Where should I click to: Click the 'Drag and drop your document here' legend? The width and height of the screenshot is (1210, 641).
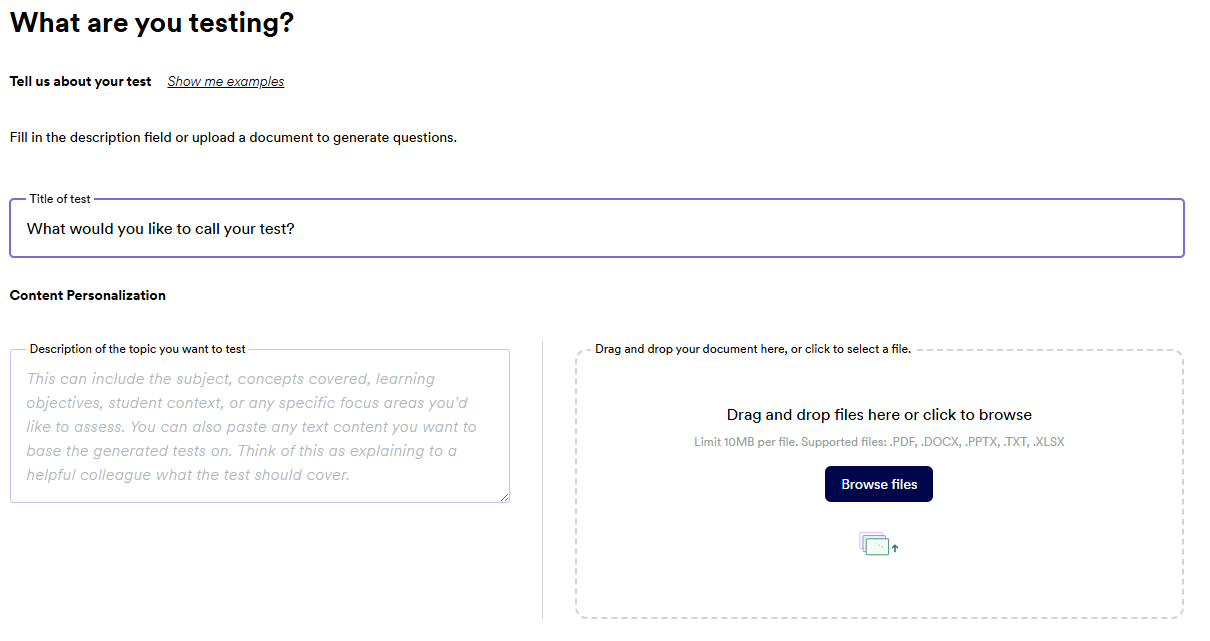[x=752, y=349]
